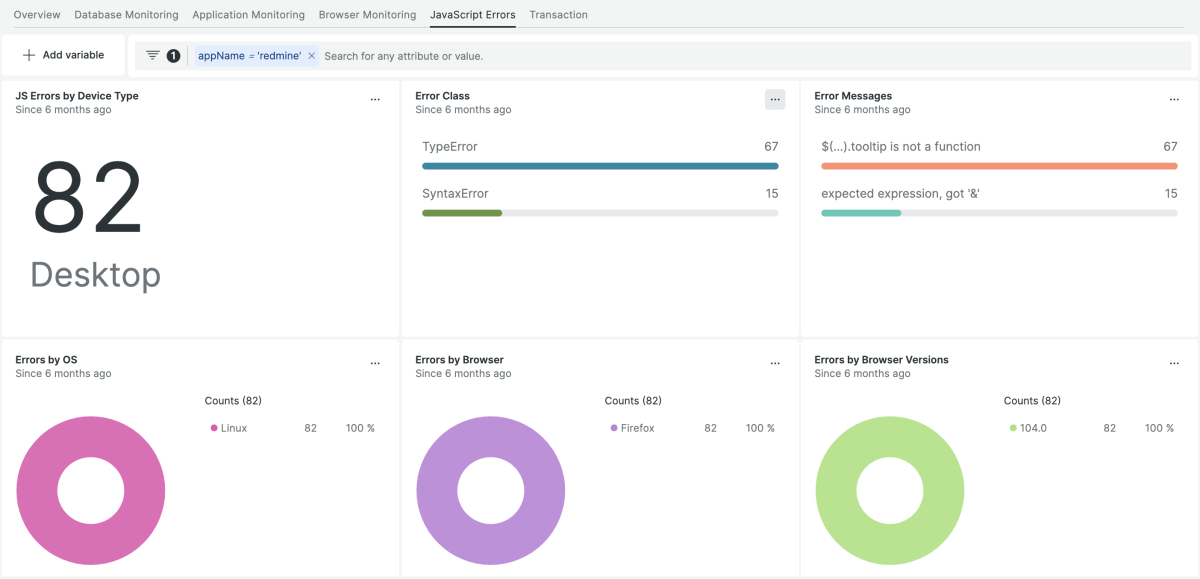The height and width of the screenshot is (579, 1200).
Task: Click the TypeError bar in Error Class
Action: [600, 166]
